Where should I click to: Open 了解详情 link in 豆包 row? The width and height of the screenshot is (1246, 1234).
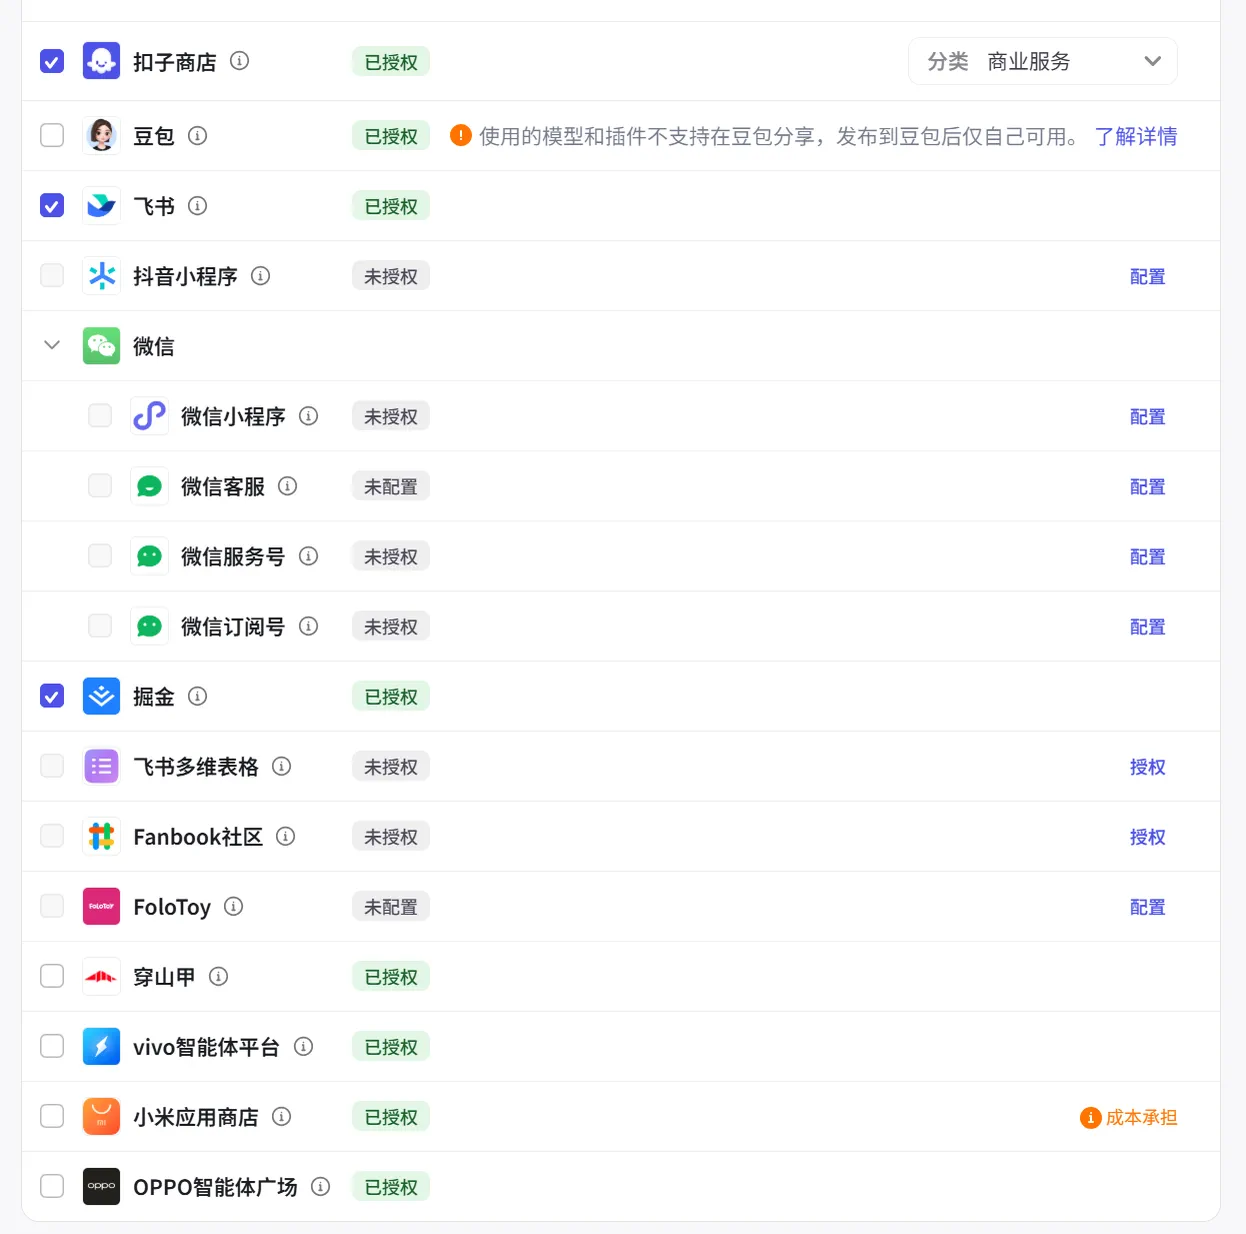tap(1136, 136)
